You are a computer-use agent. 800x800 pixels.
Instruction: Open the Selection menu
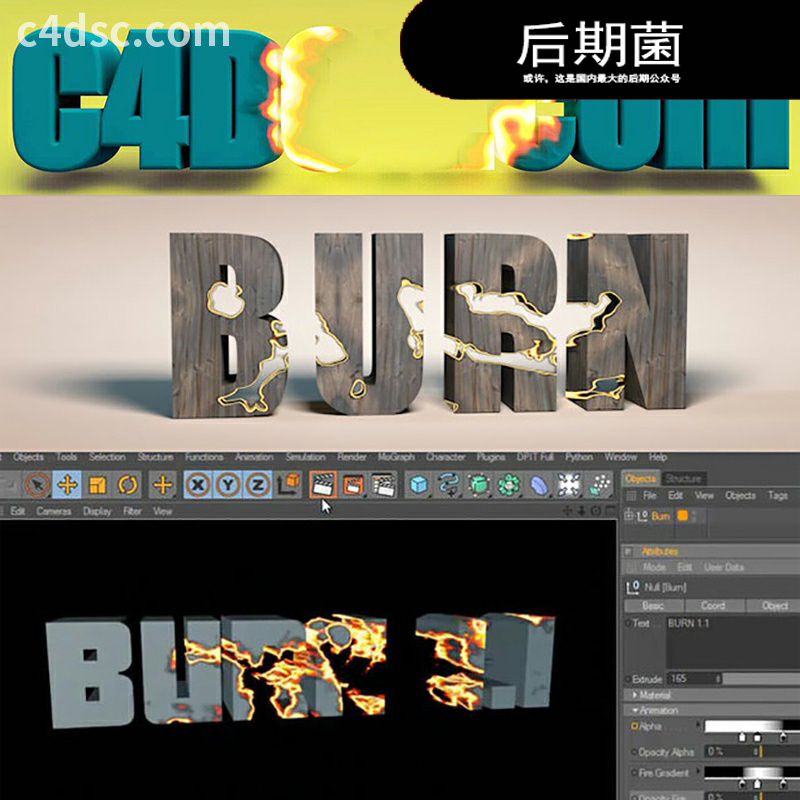coord(107,457)
